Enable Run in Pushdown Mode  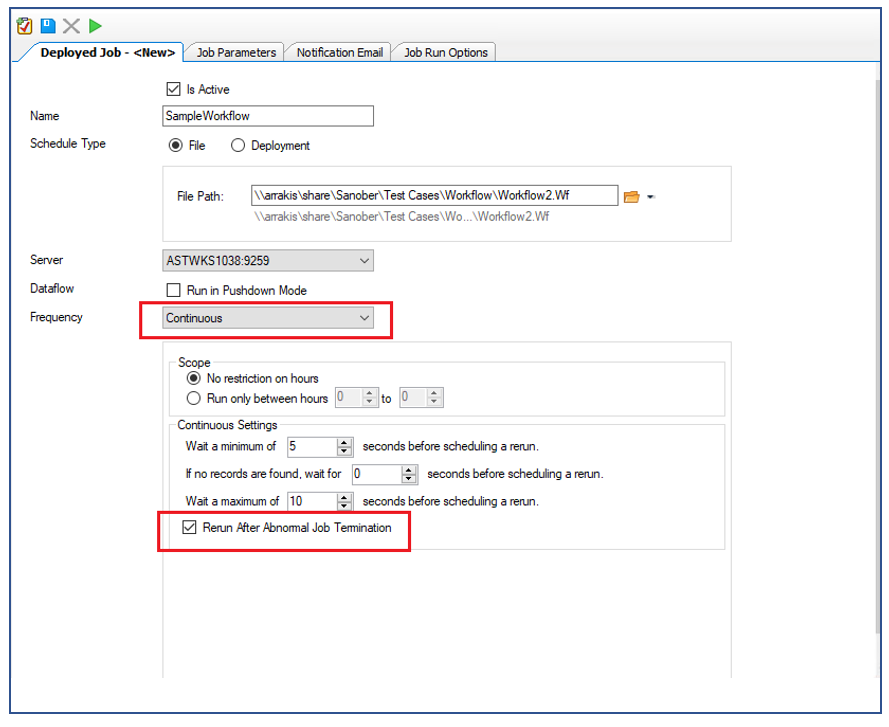(174, 290)
